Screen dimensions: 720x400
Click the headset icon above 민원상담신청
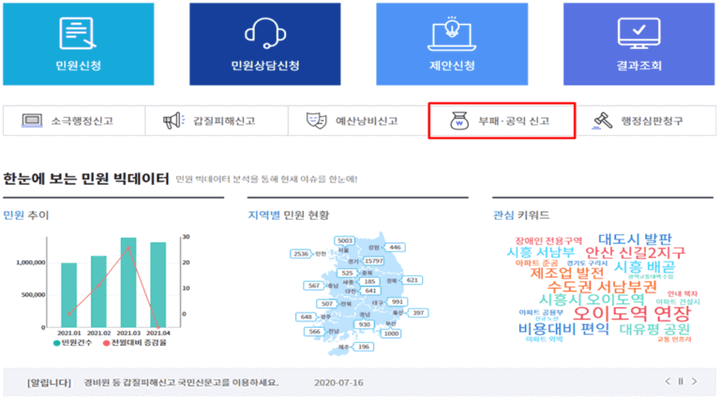coord(265,33)
